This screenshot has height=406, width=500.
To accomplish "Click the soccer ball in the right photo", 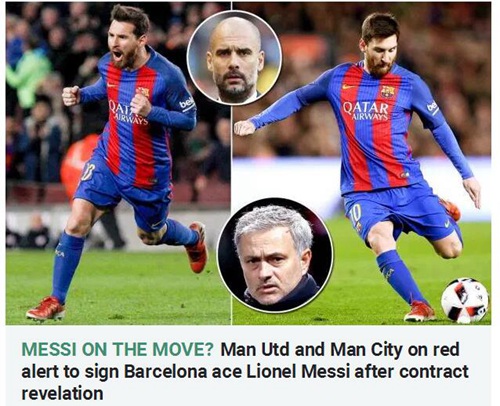I will tap(465, 300).
